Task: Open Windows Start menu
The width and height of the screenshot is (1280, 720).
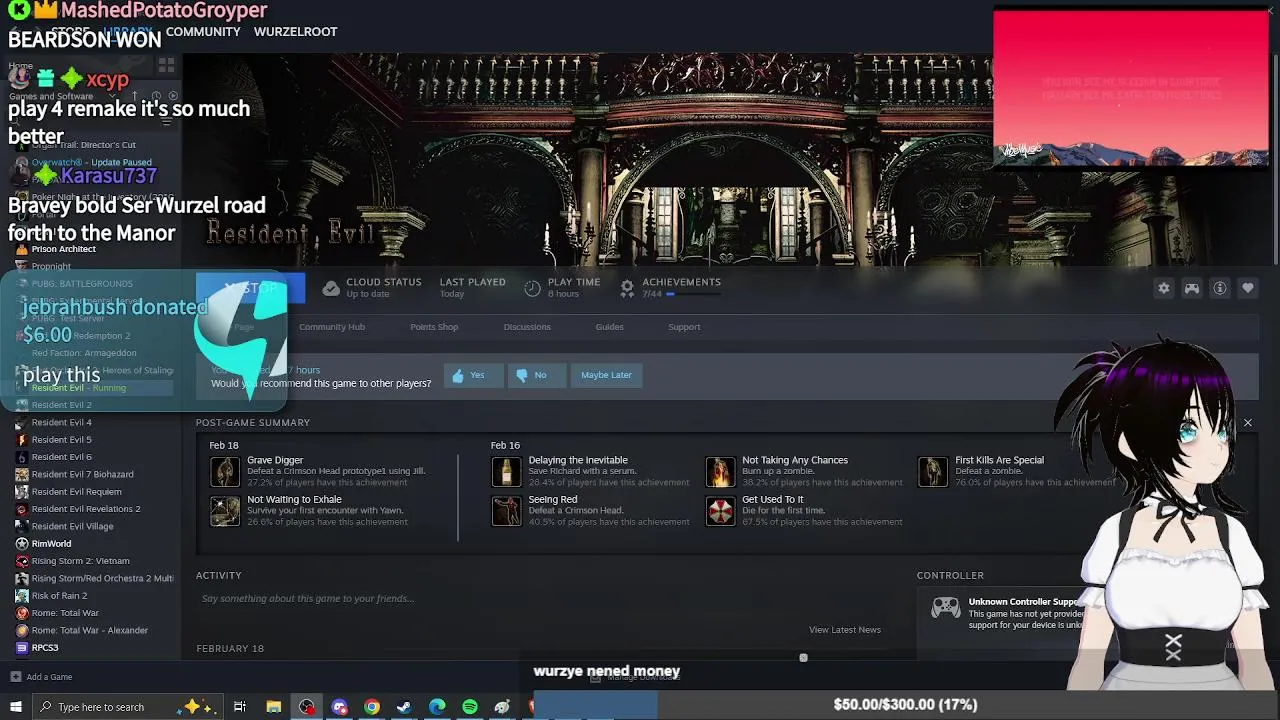Action: tap(15, 707)
